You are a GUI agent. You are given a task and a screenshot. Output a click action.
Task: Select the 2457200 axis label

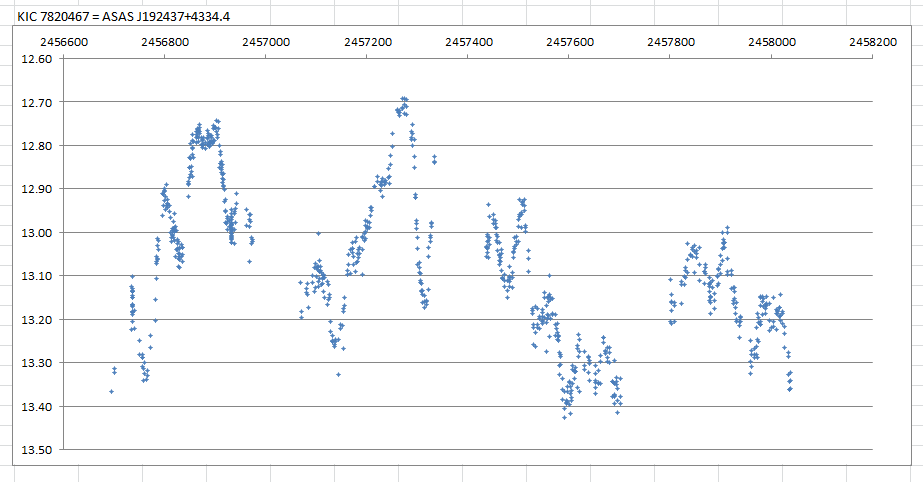367,43
